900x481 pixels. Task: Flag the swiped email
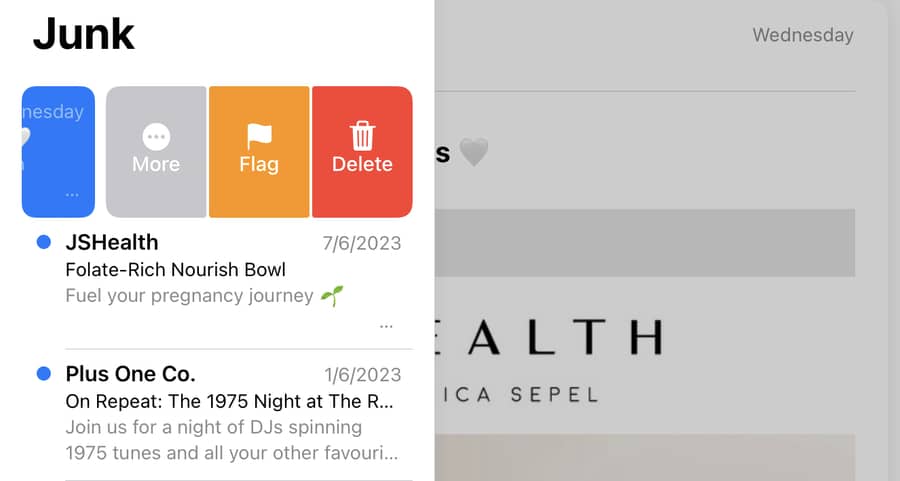click(x=259, y=152)
